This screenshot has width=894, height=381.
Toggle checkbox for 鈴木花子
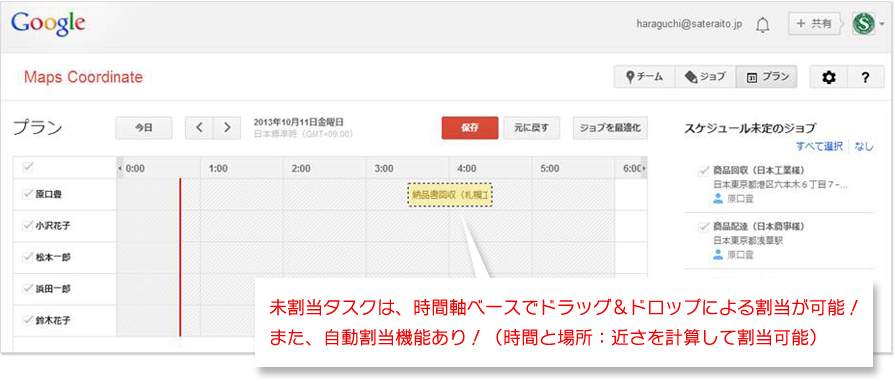coord(27,320)
